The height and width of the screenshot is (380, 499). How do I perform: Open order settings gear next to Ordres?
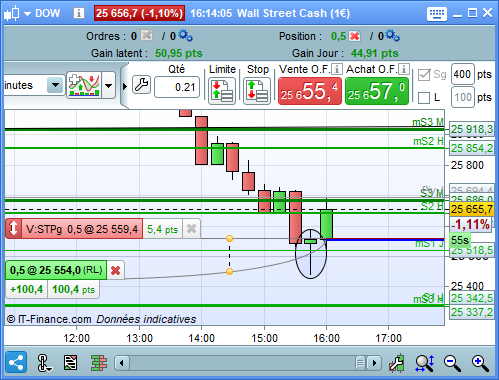point(185,36)
